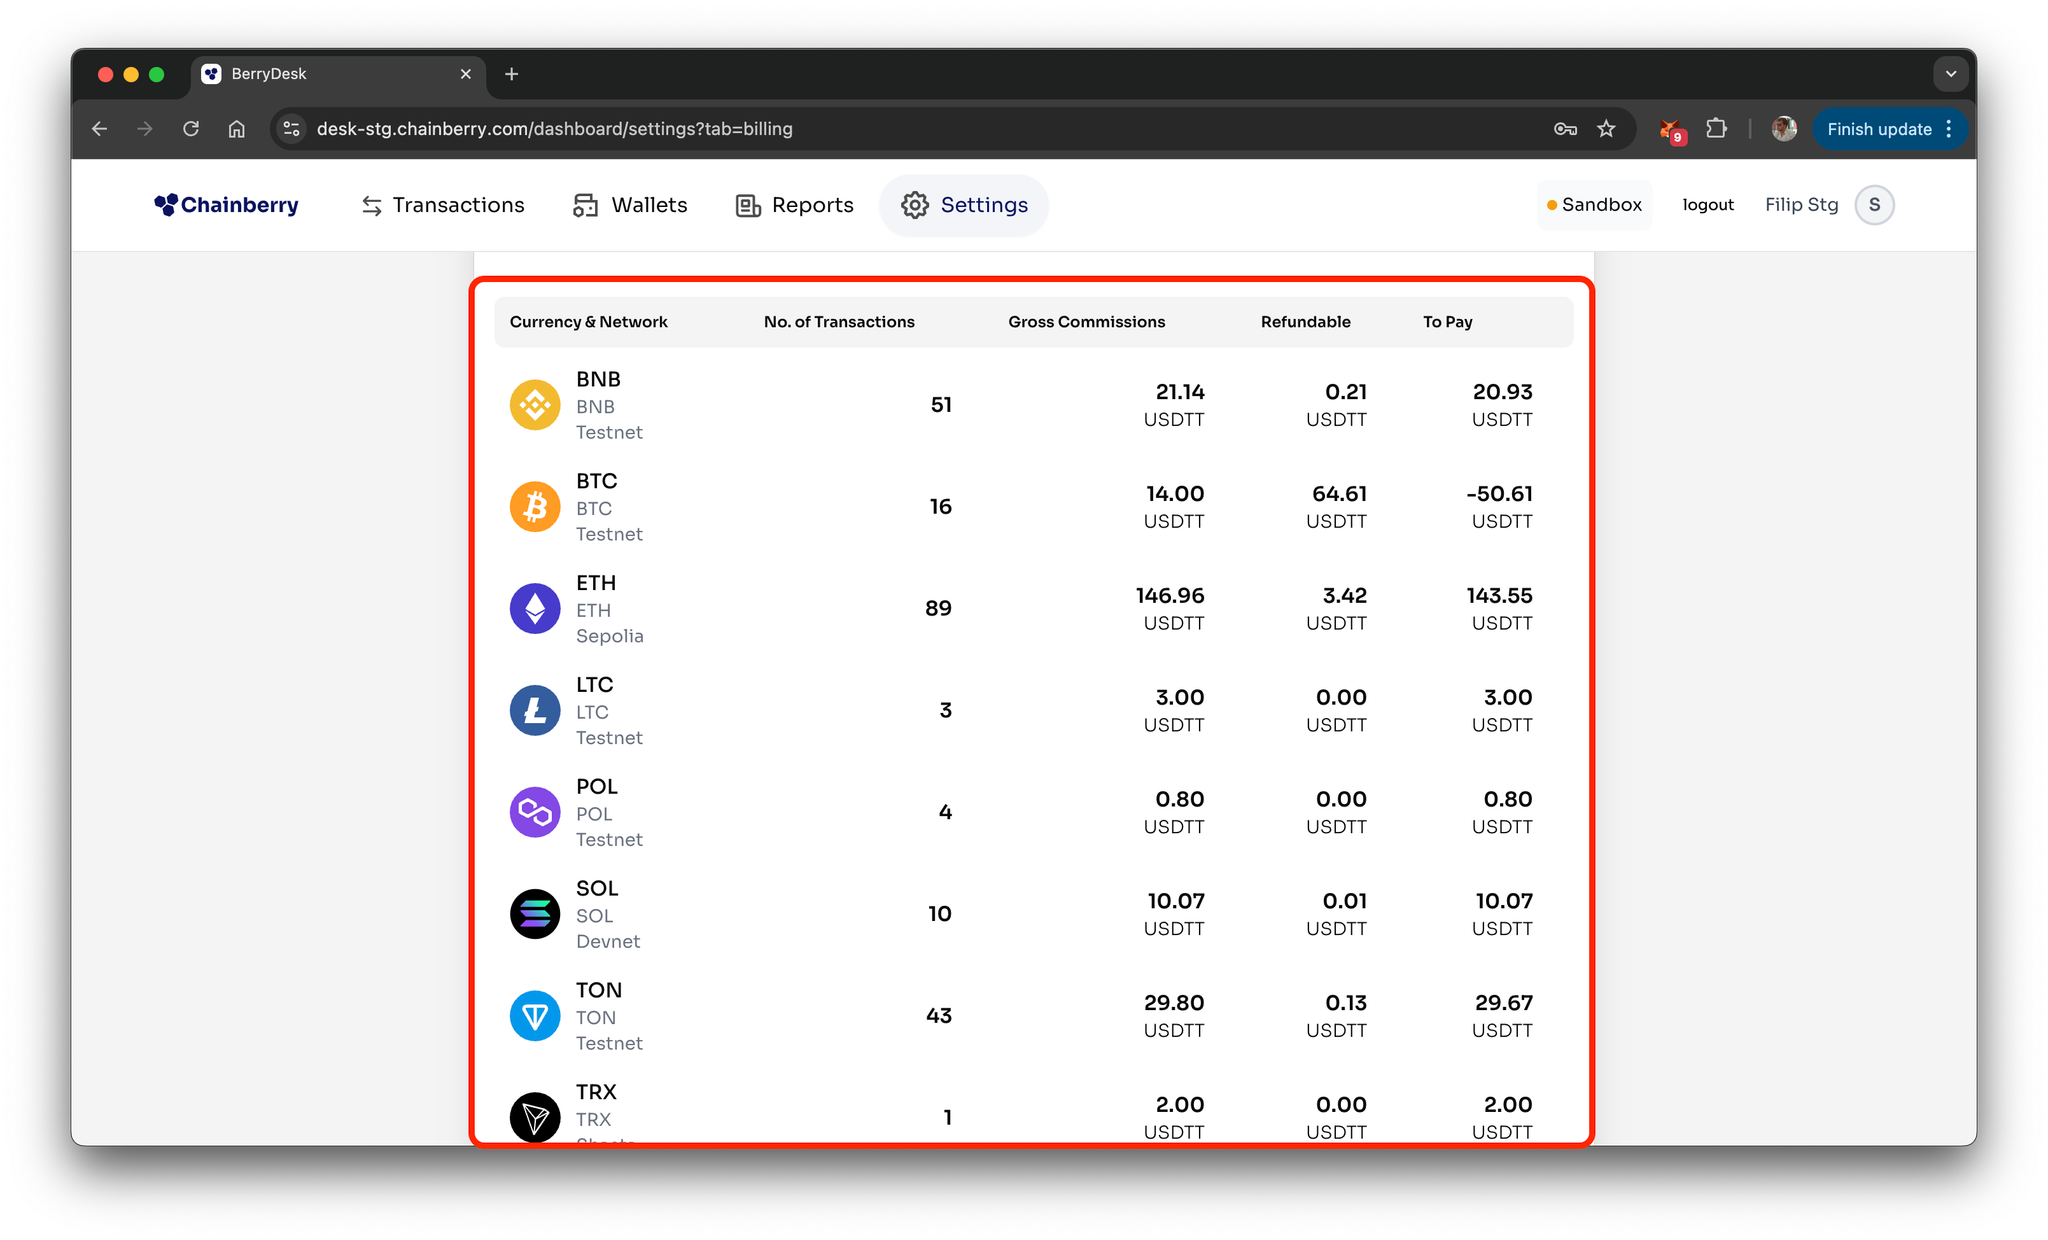Open the Wallets tab
This screenshot has height=1240, width=2048.
point(630,205)
